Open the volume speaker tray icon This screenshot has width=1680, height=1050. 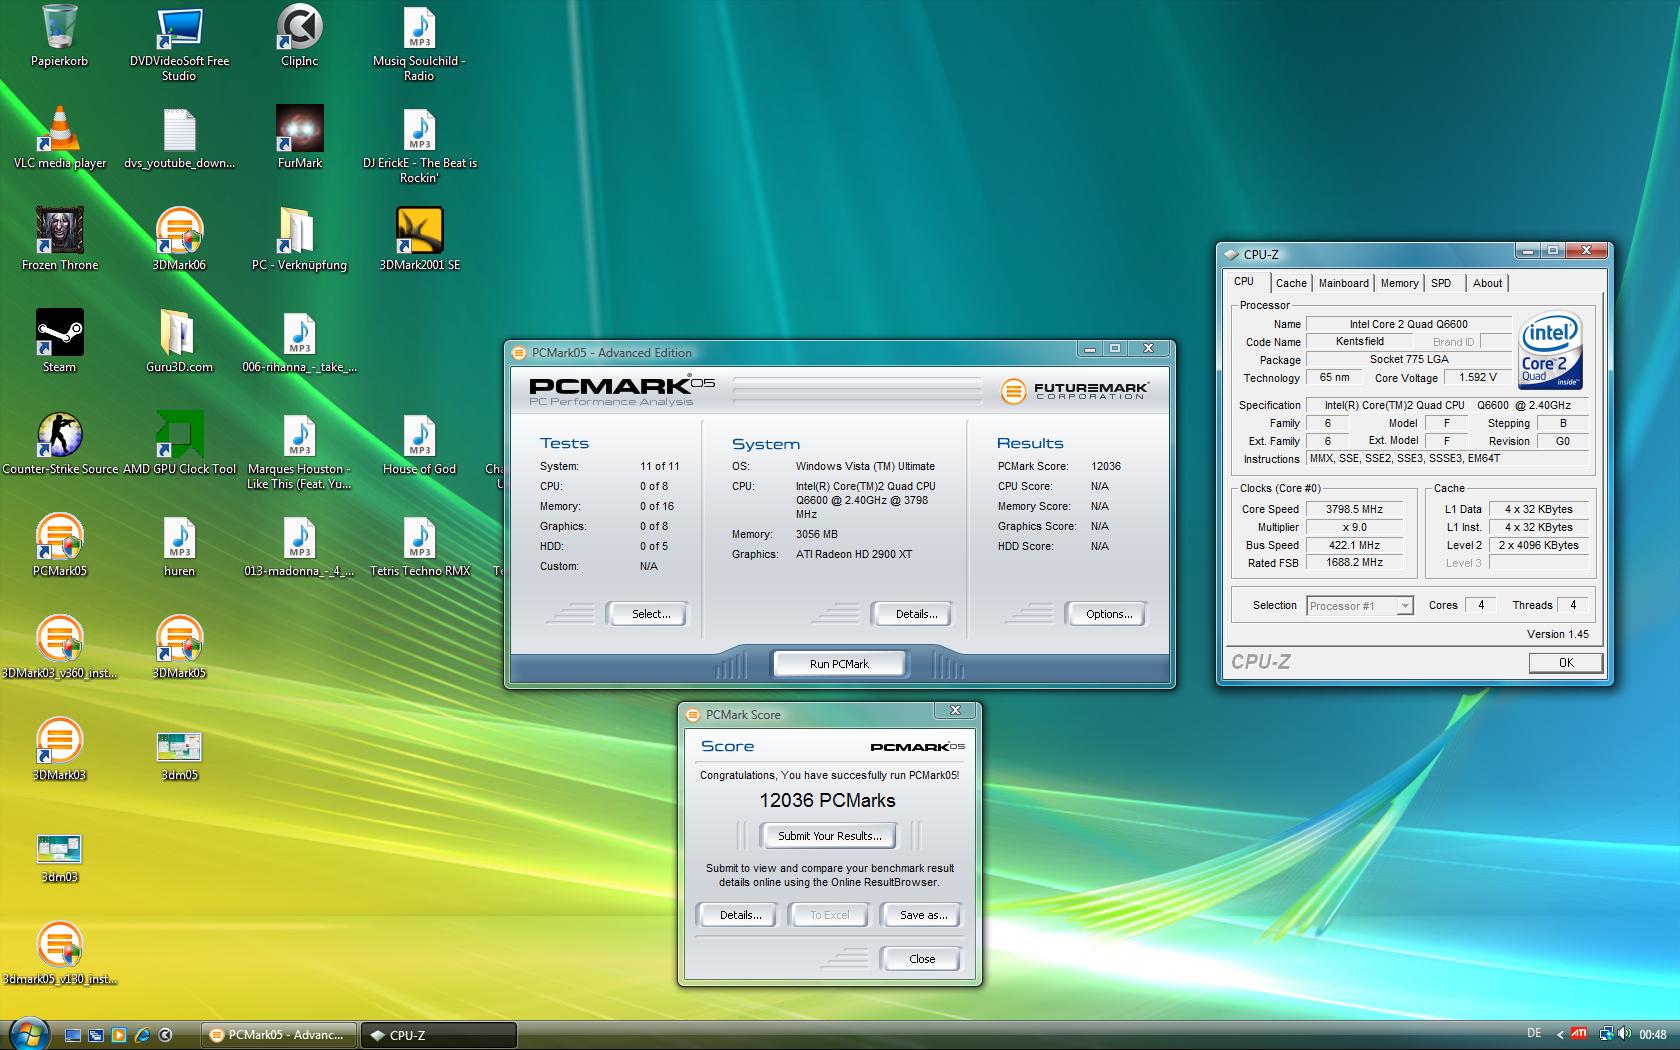click(x=1626, y=1034)
